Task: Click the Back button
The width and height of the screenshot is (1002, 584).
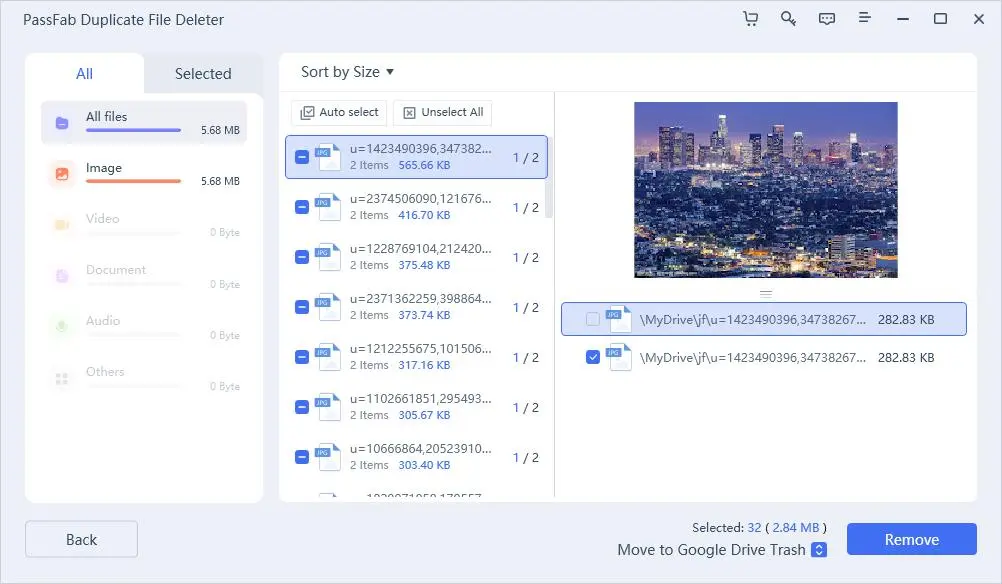Action: pos(81,539)
